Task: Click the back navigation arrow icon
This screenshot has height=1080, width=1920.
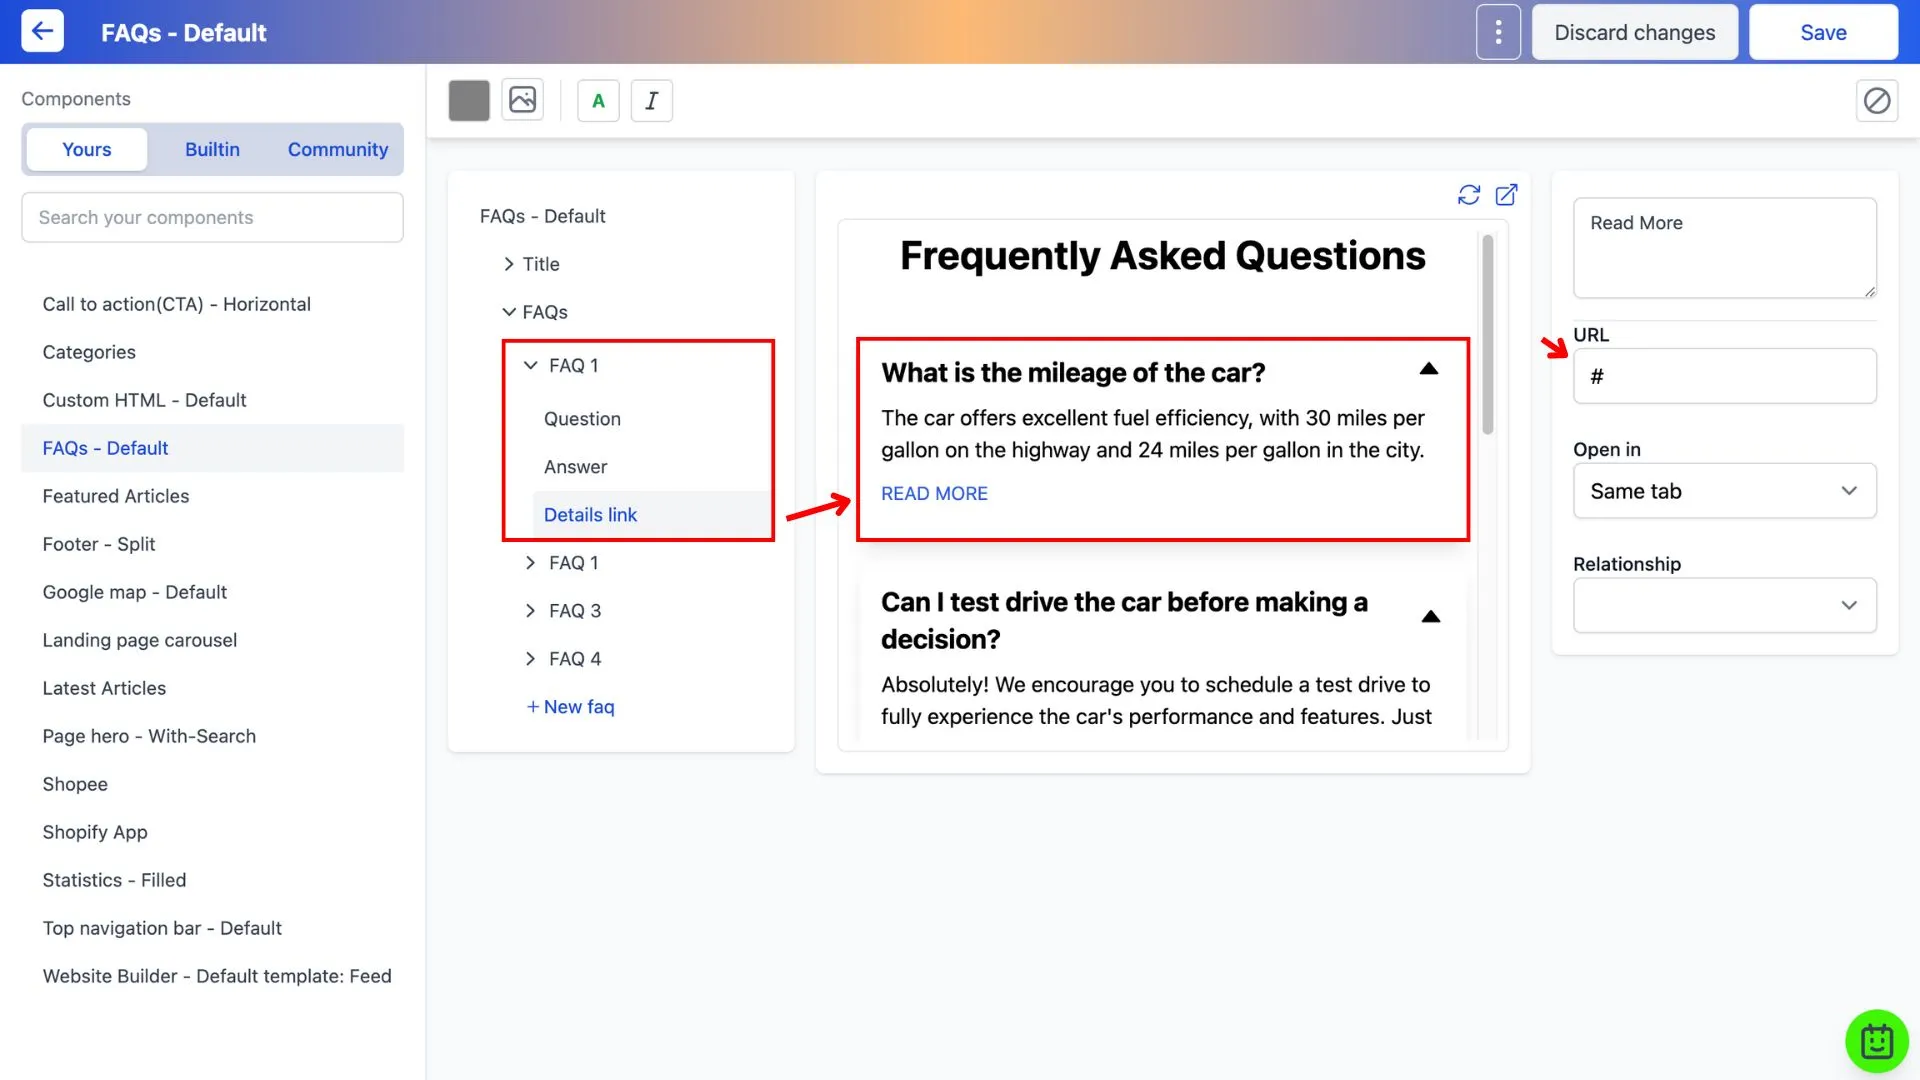Action: click(42, 32)
